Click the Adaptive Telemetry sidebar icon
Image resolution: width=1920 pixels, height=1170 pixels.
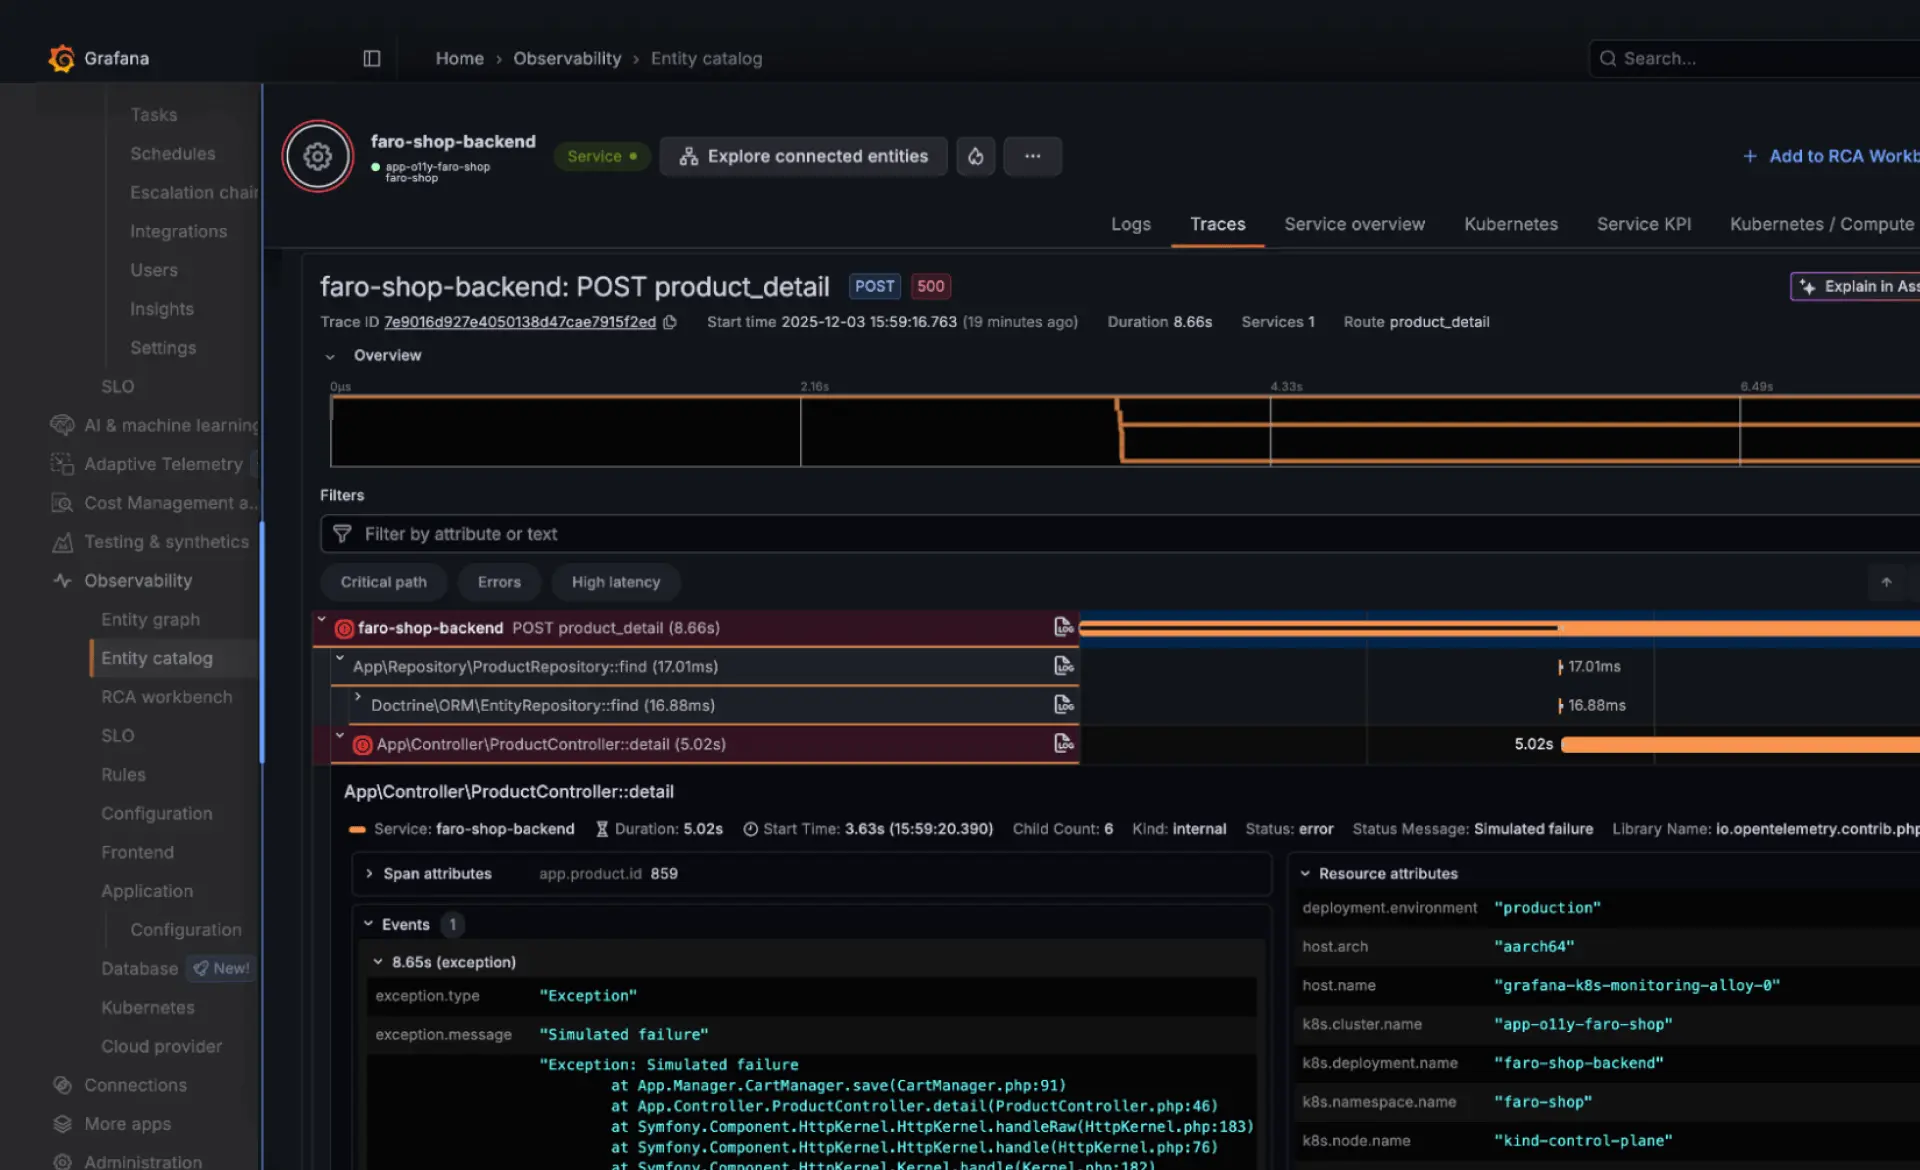pyautogui.click(x=62, y=464)
